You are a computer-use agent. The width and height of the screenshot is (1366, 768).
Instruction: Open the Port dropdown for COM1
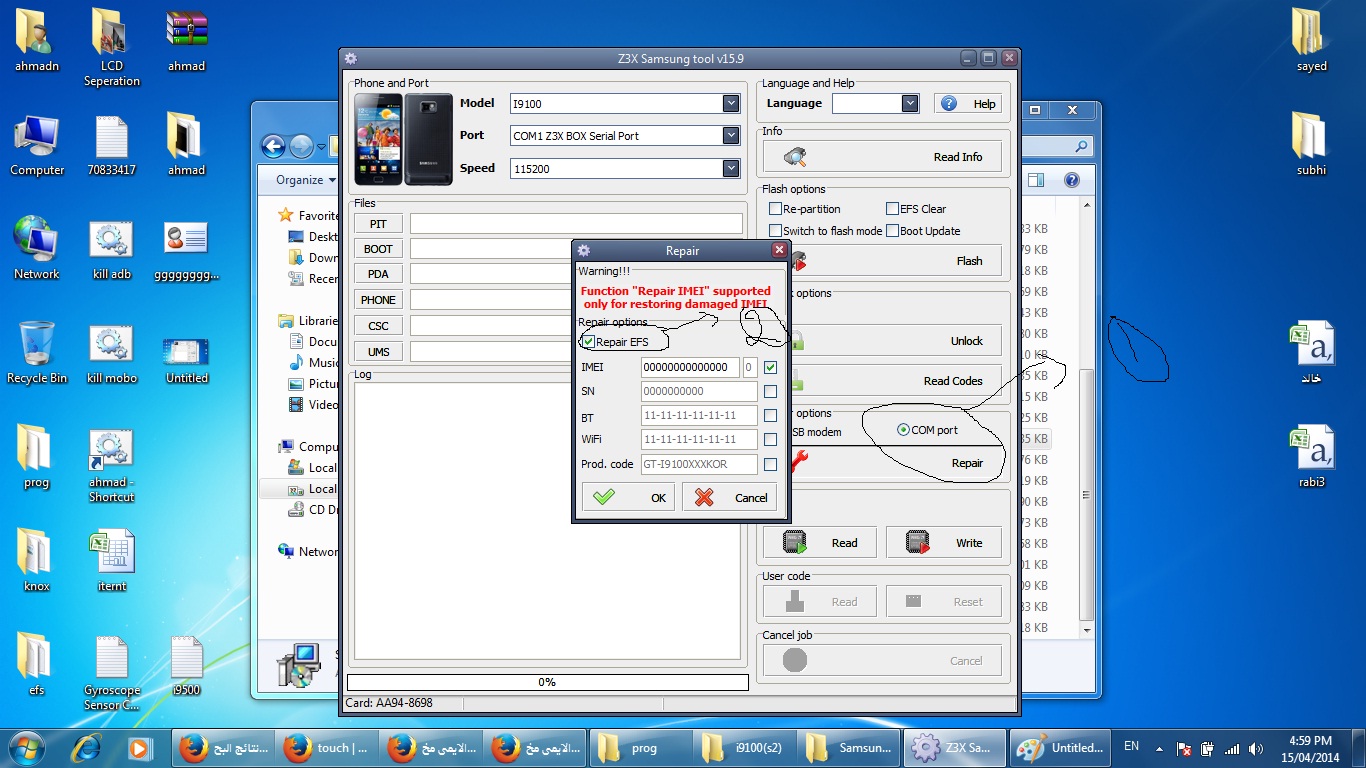coord(731,136)
